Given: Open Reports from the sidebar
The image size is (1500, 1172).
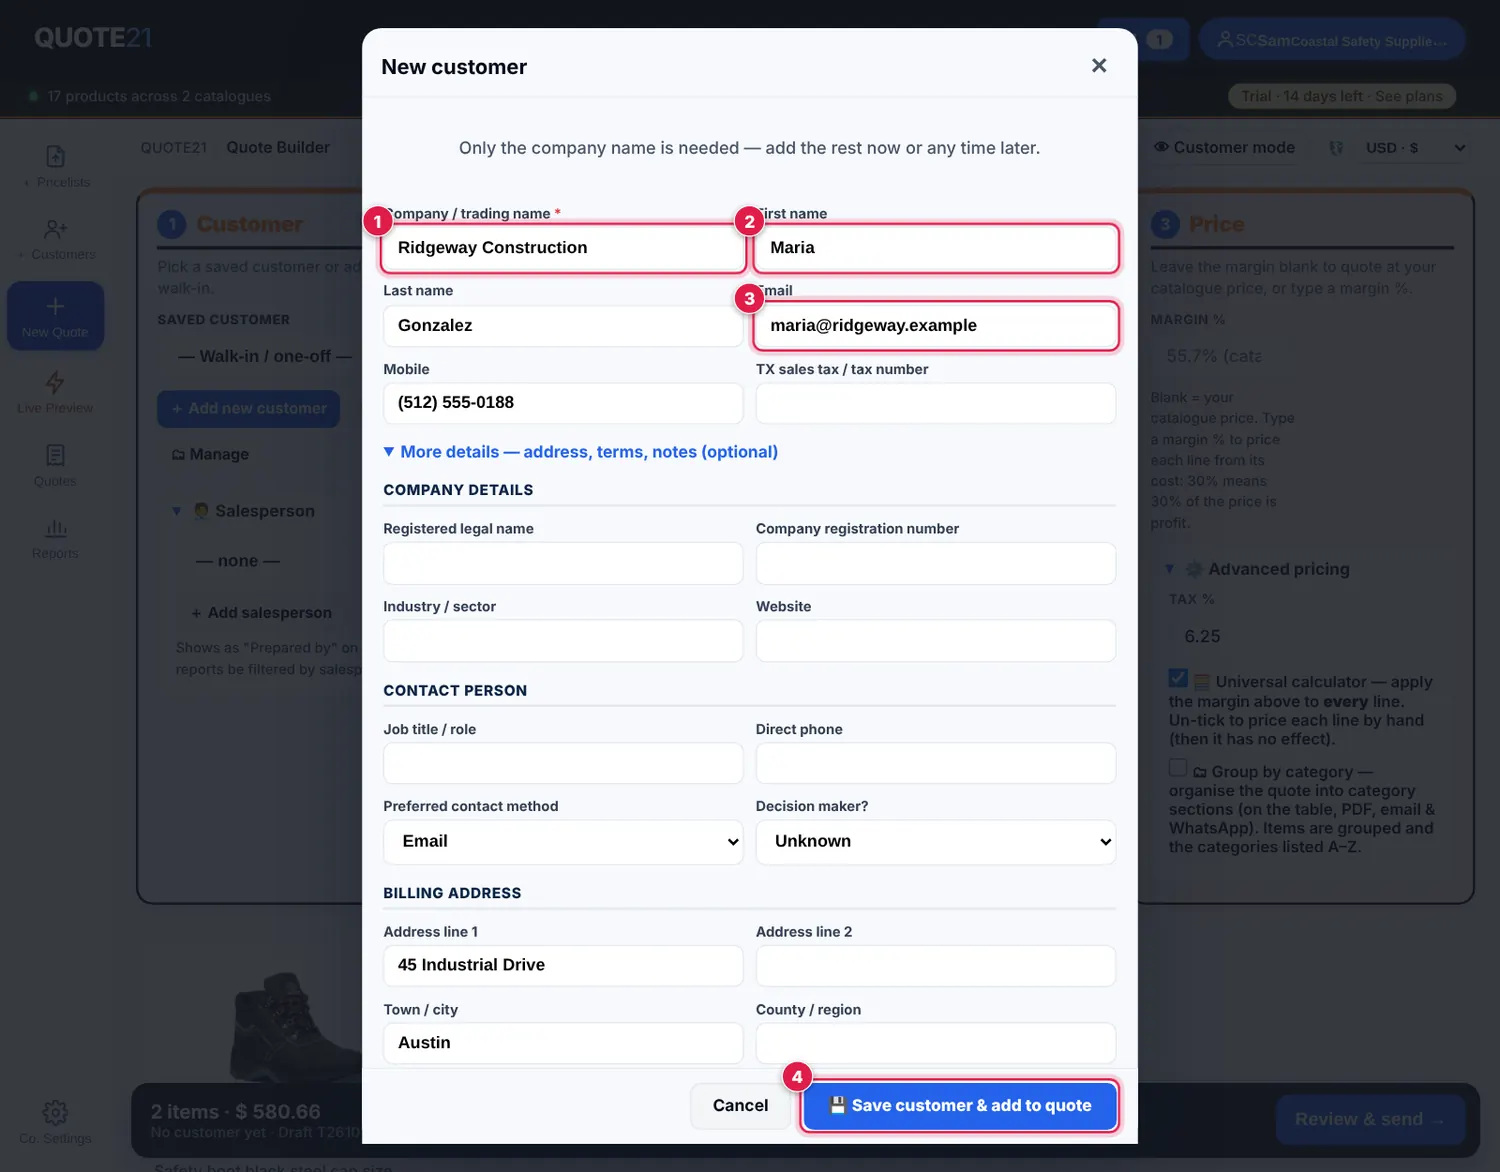Looking at the screenshot, I should (56, 538).
